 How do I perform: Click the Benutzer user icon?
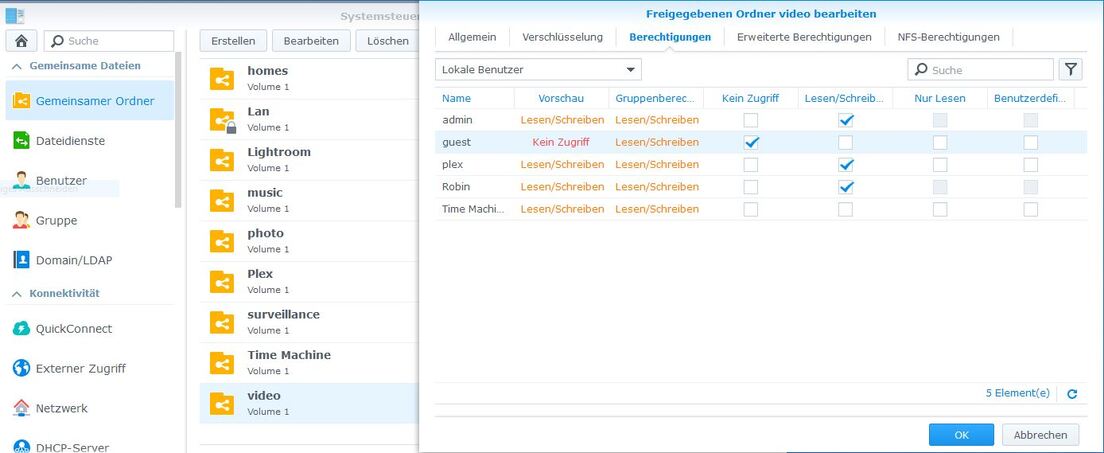click(x=21, y=180)
